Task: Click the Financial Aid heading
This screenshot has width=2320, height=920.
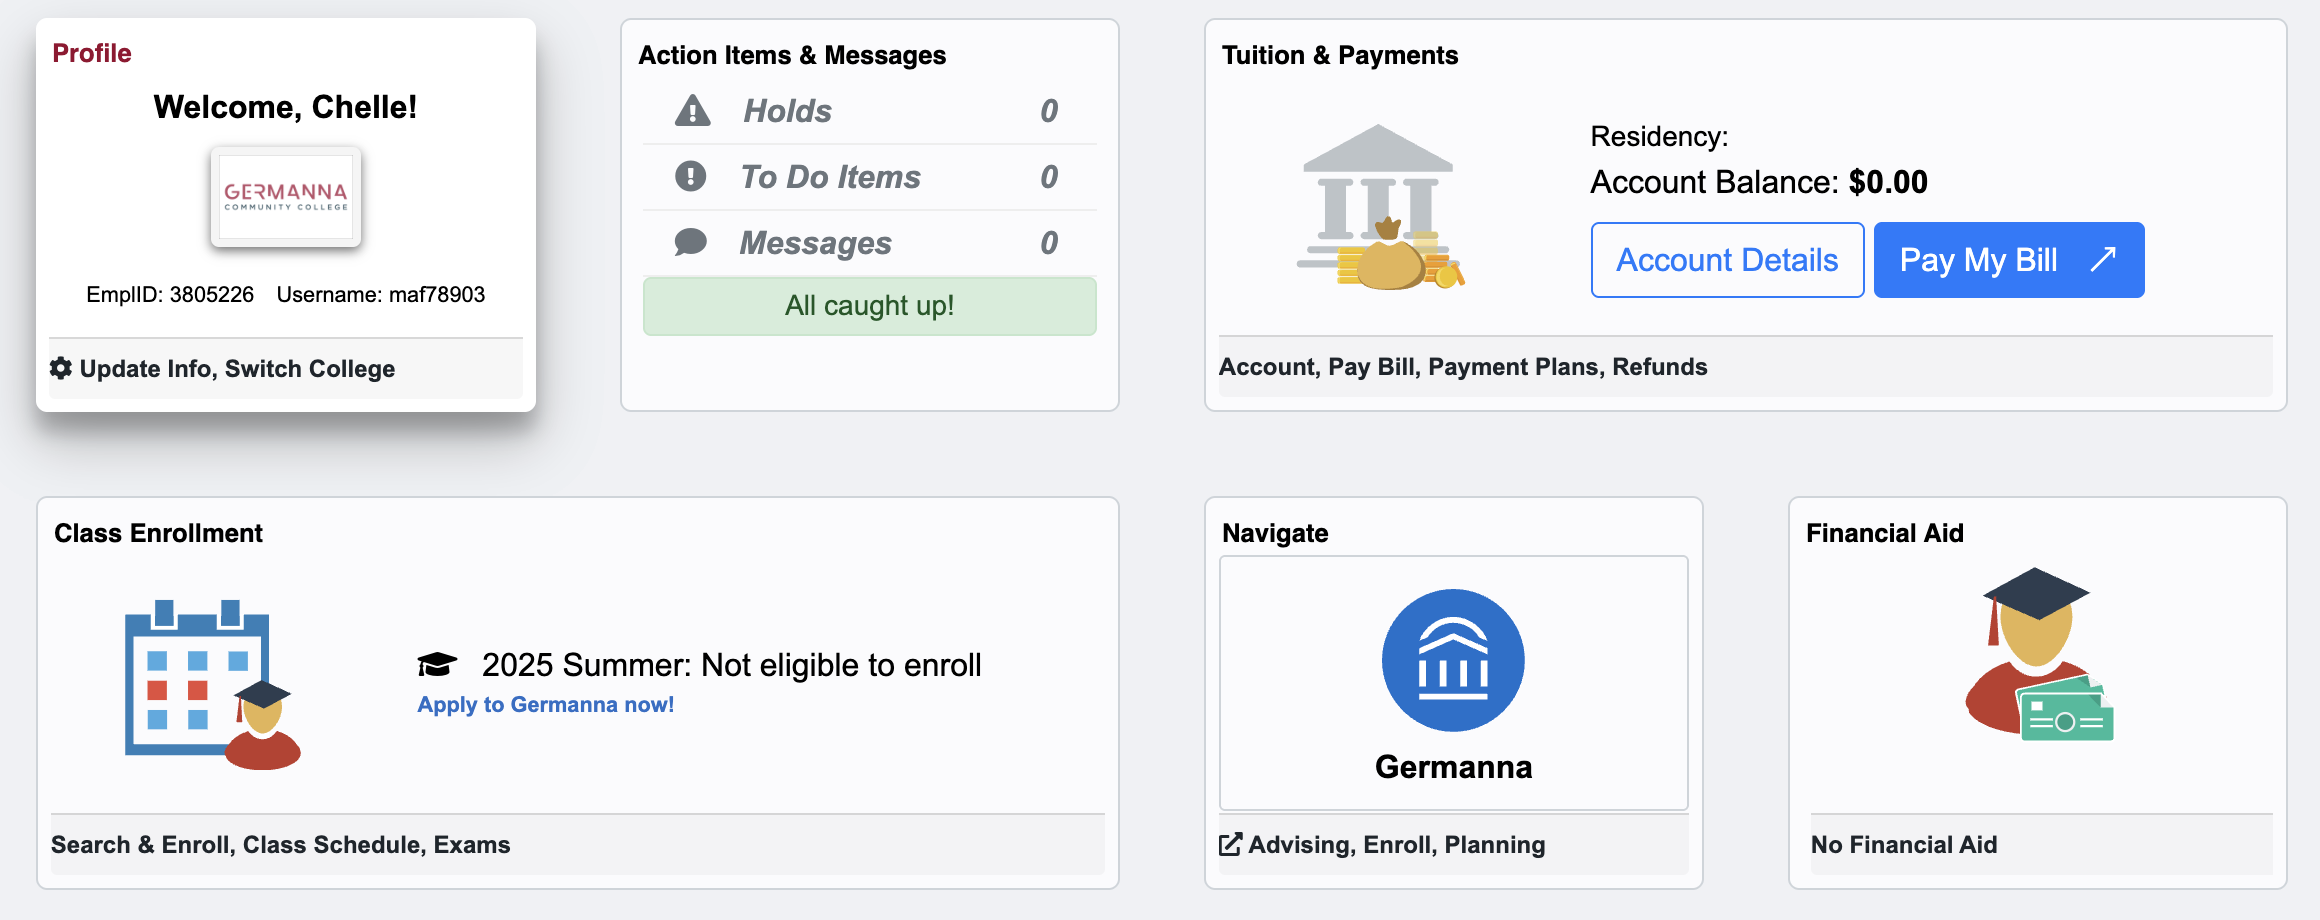Action: pyautogui.click(x=1885, y=533)
